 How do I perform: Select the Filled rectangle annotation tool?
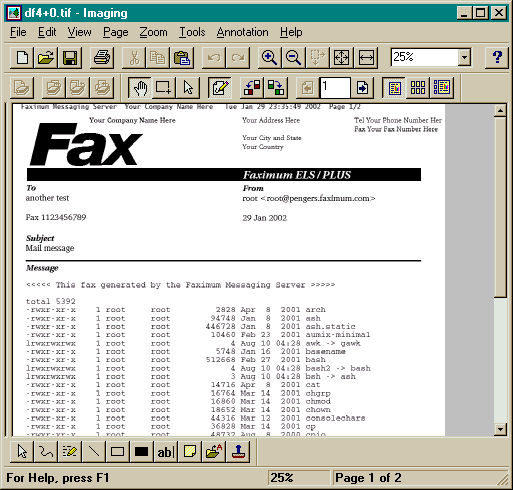141,452
